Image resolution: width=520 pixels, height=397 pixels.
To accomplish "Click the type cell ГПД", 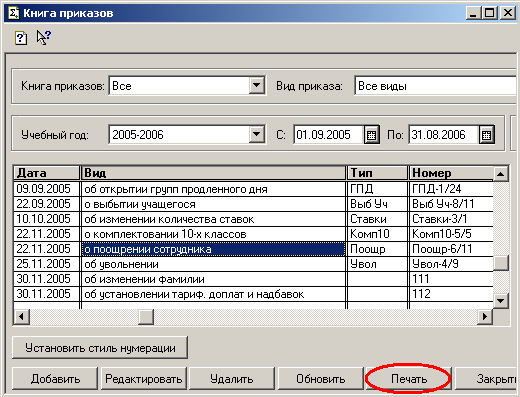I will (378, 189).
